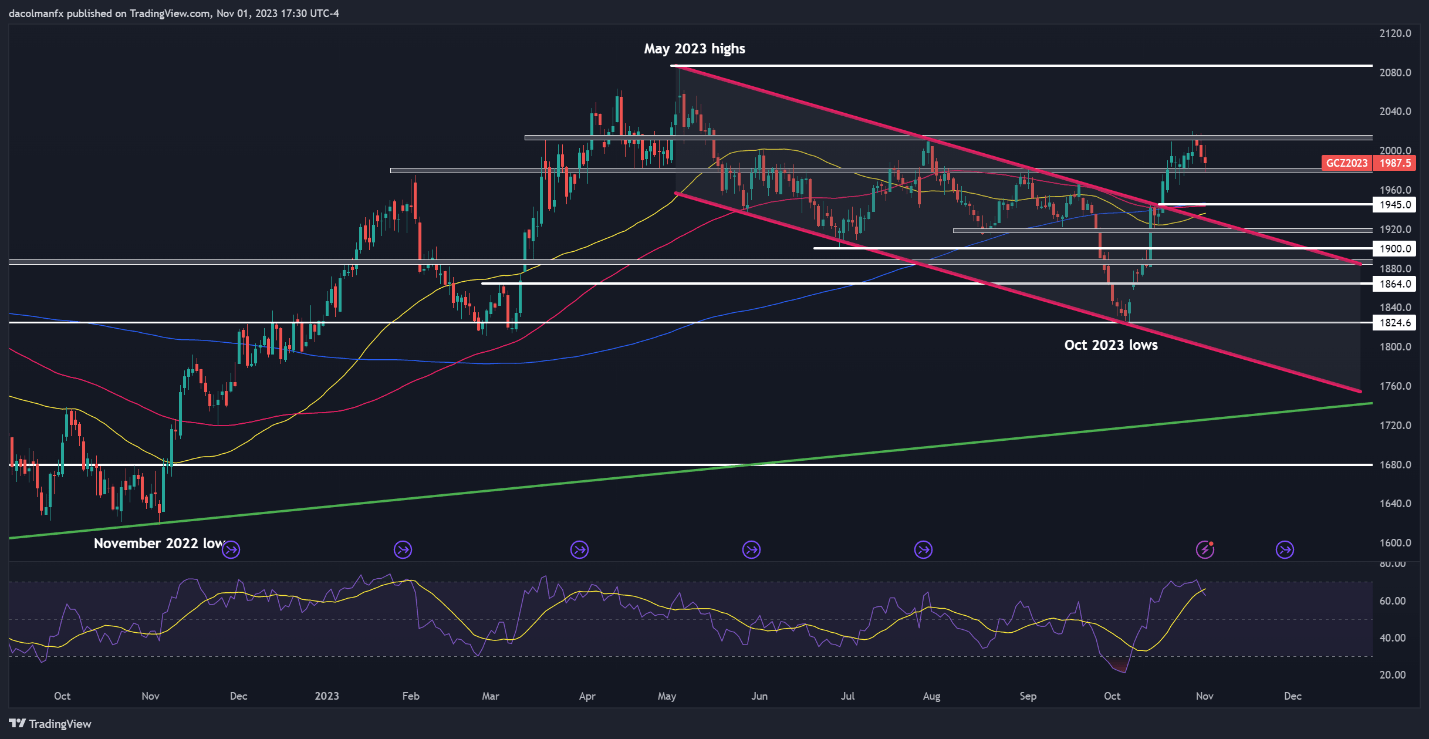
Task: Select the lower pink descending channel line
Action: click(x=1020, y=292)
